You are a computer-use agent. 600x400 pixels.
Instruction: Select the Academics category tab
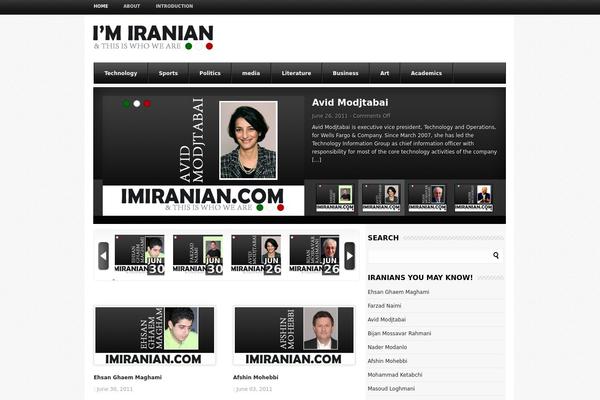point(426,73)
